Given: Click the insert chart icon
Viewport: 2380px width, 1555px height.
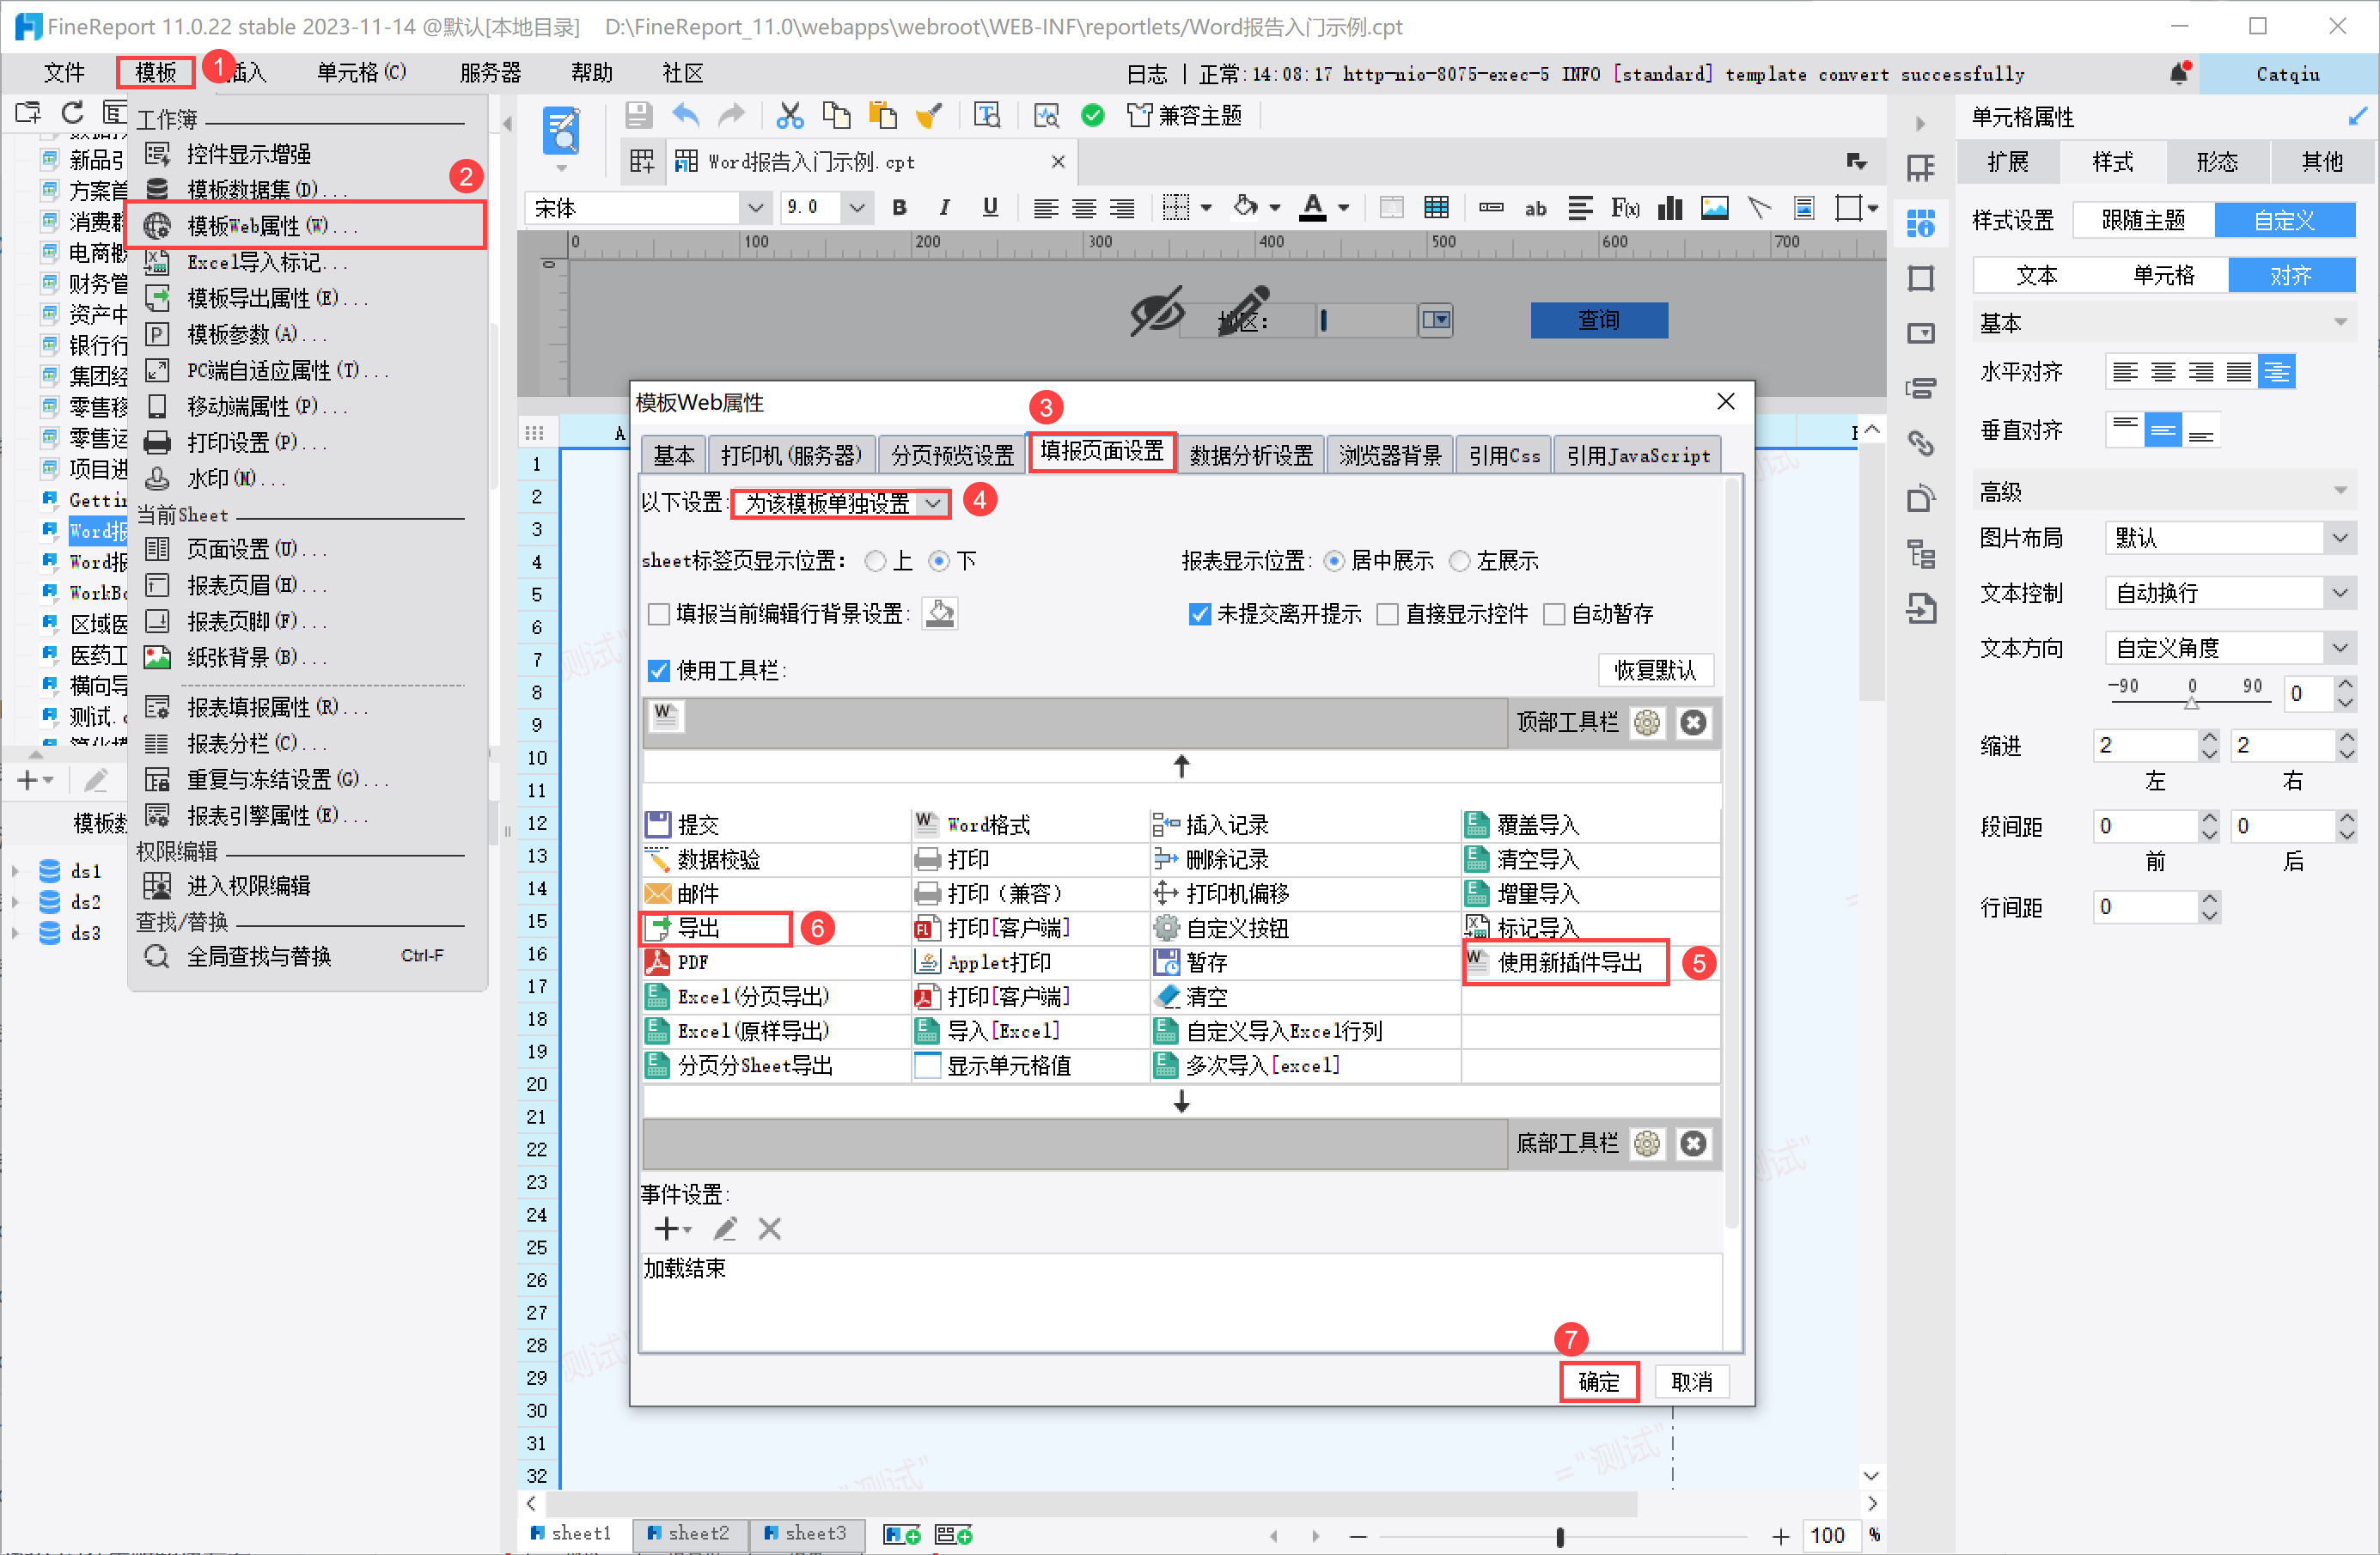Looking at the screenshot, I should coord(1669,207).
